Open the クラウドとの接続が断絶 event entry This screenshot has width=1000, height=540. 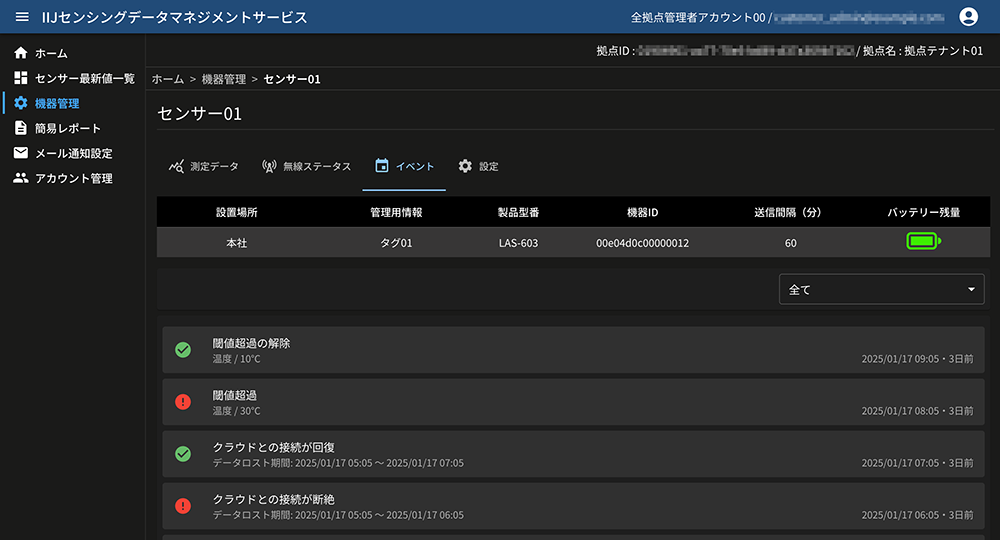tap(572, 506)
